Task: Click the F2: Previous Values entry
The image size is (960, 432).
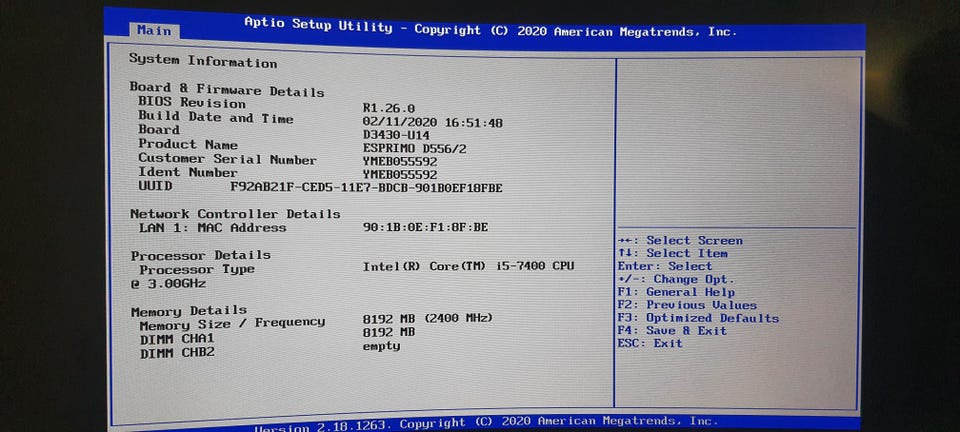Action: (687, 305)
